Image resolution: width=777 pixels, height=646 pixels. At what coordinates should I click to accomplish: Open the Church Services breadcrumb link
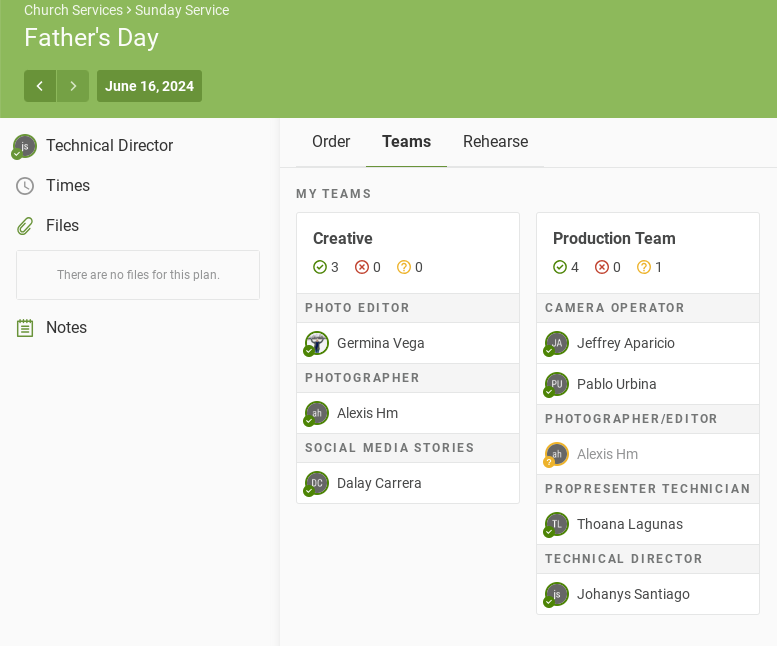(x=73, y=10)
